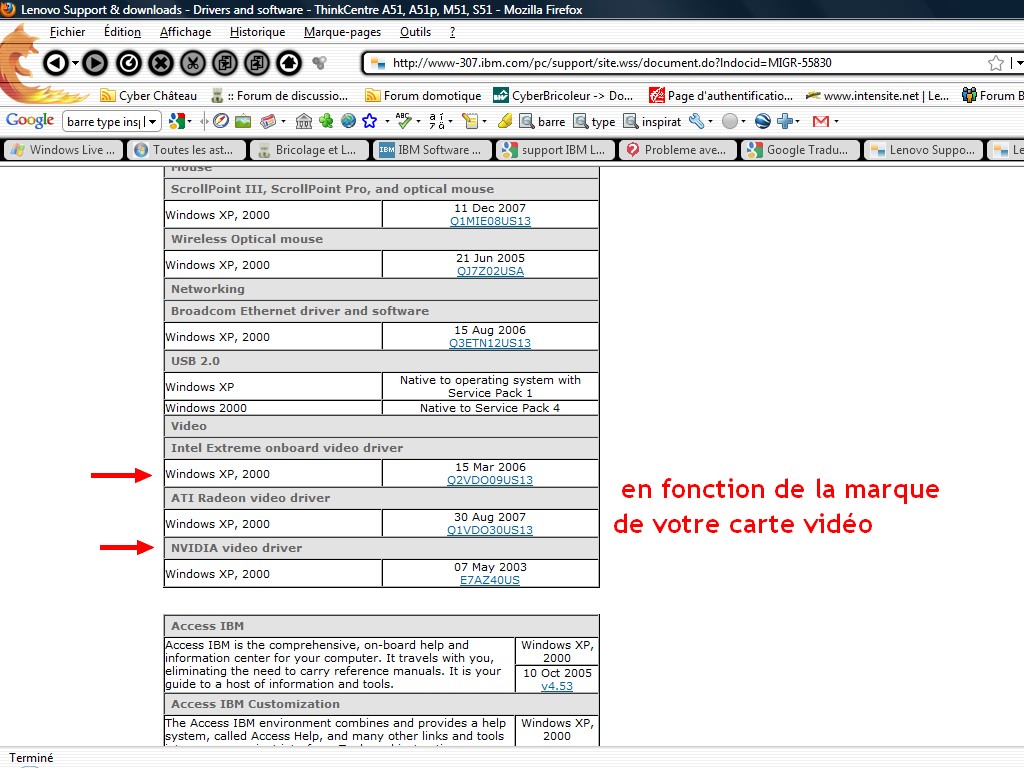Open the Cyber Château bookmark
Image resolution: width=1024 pixels, height=768 pixels.
tap(148, 95)
